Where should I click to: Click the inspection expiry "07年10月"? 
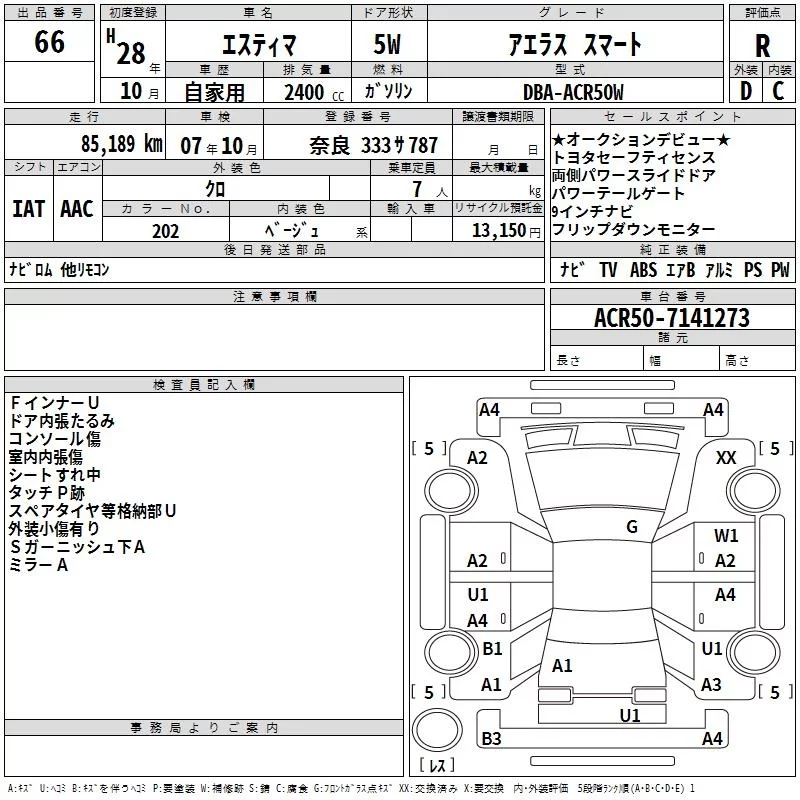tap(219, 146)
